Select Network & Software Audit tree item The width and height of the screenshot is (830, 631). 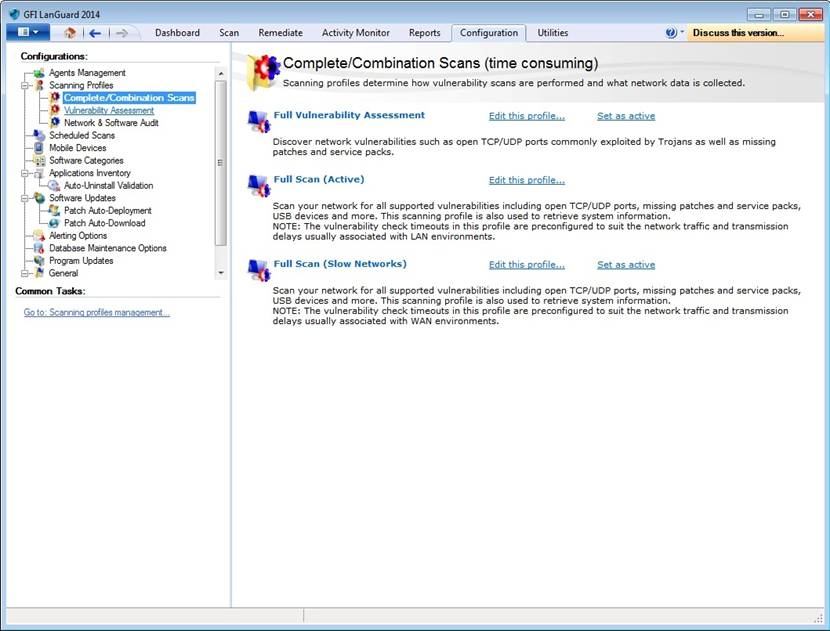pyautogui.click(x=111, y=123)
